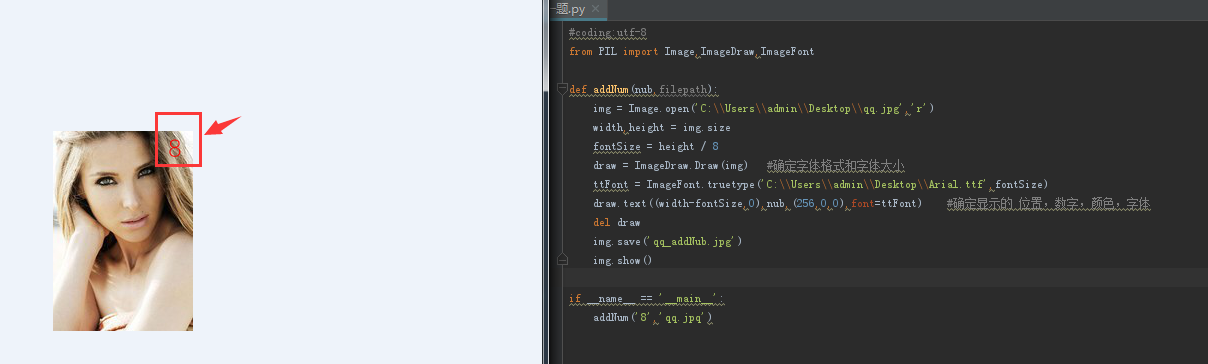Click the "addNum('8','qq.jpg')" line
This screenshot has height=364, width=1208.
pos(652,317)
